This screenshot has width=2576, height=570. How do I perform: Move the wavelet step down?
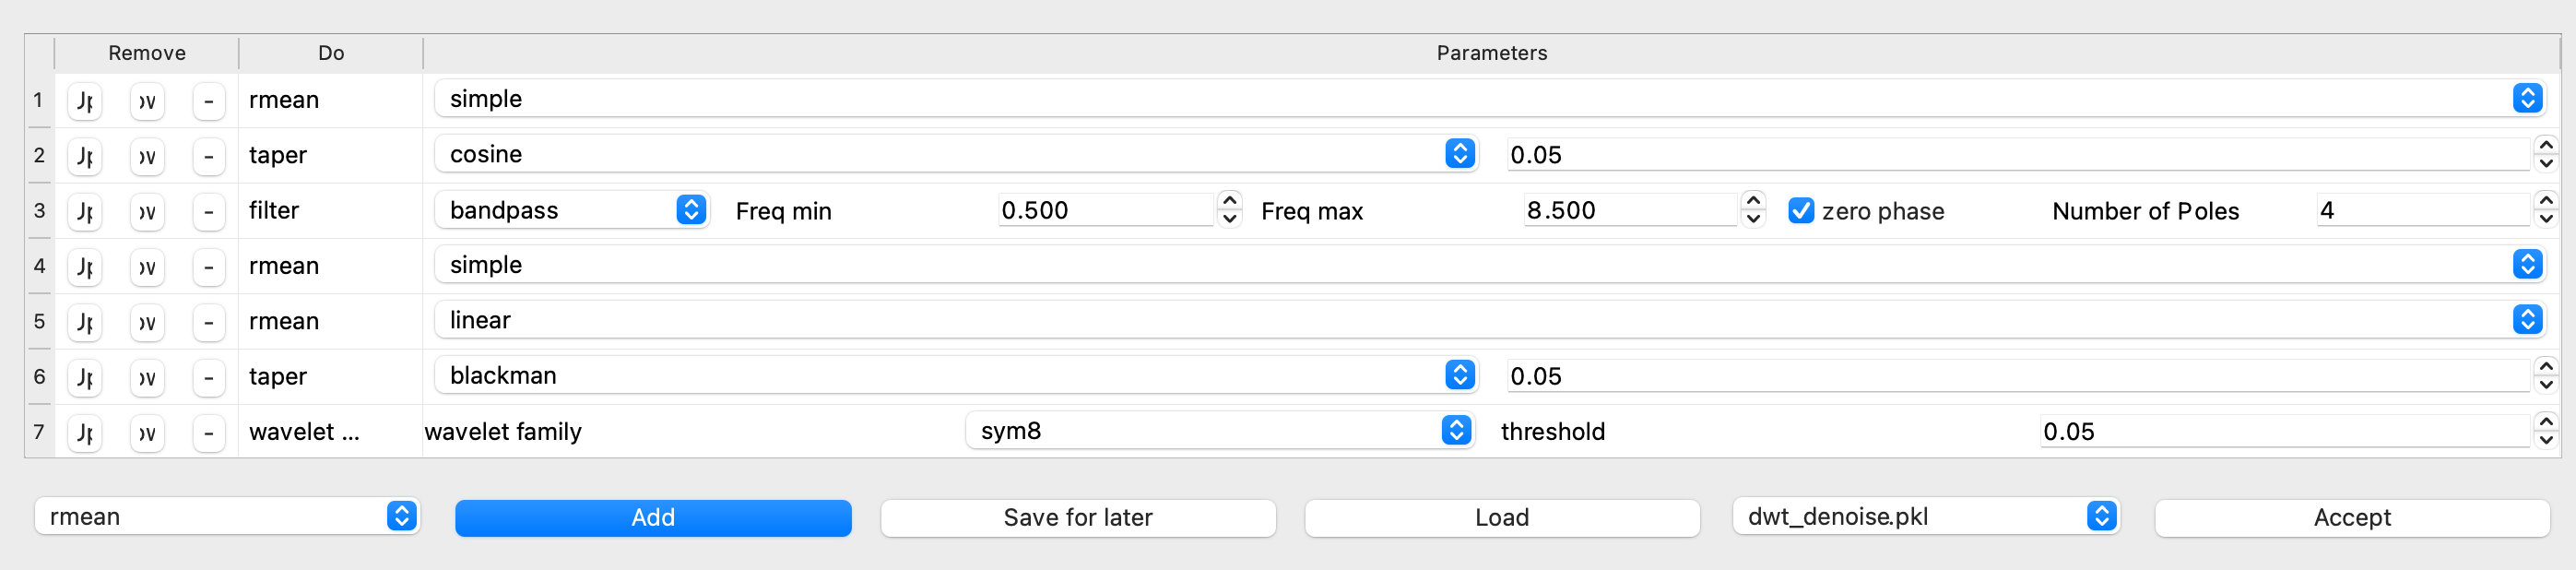[147, 433]
